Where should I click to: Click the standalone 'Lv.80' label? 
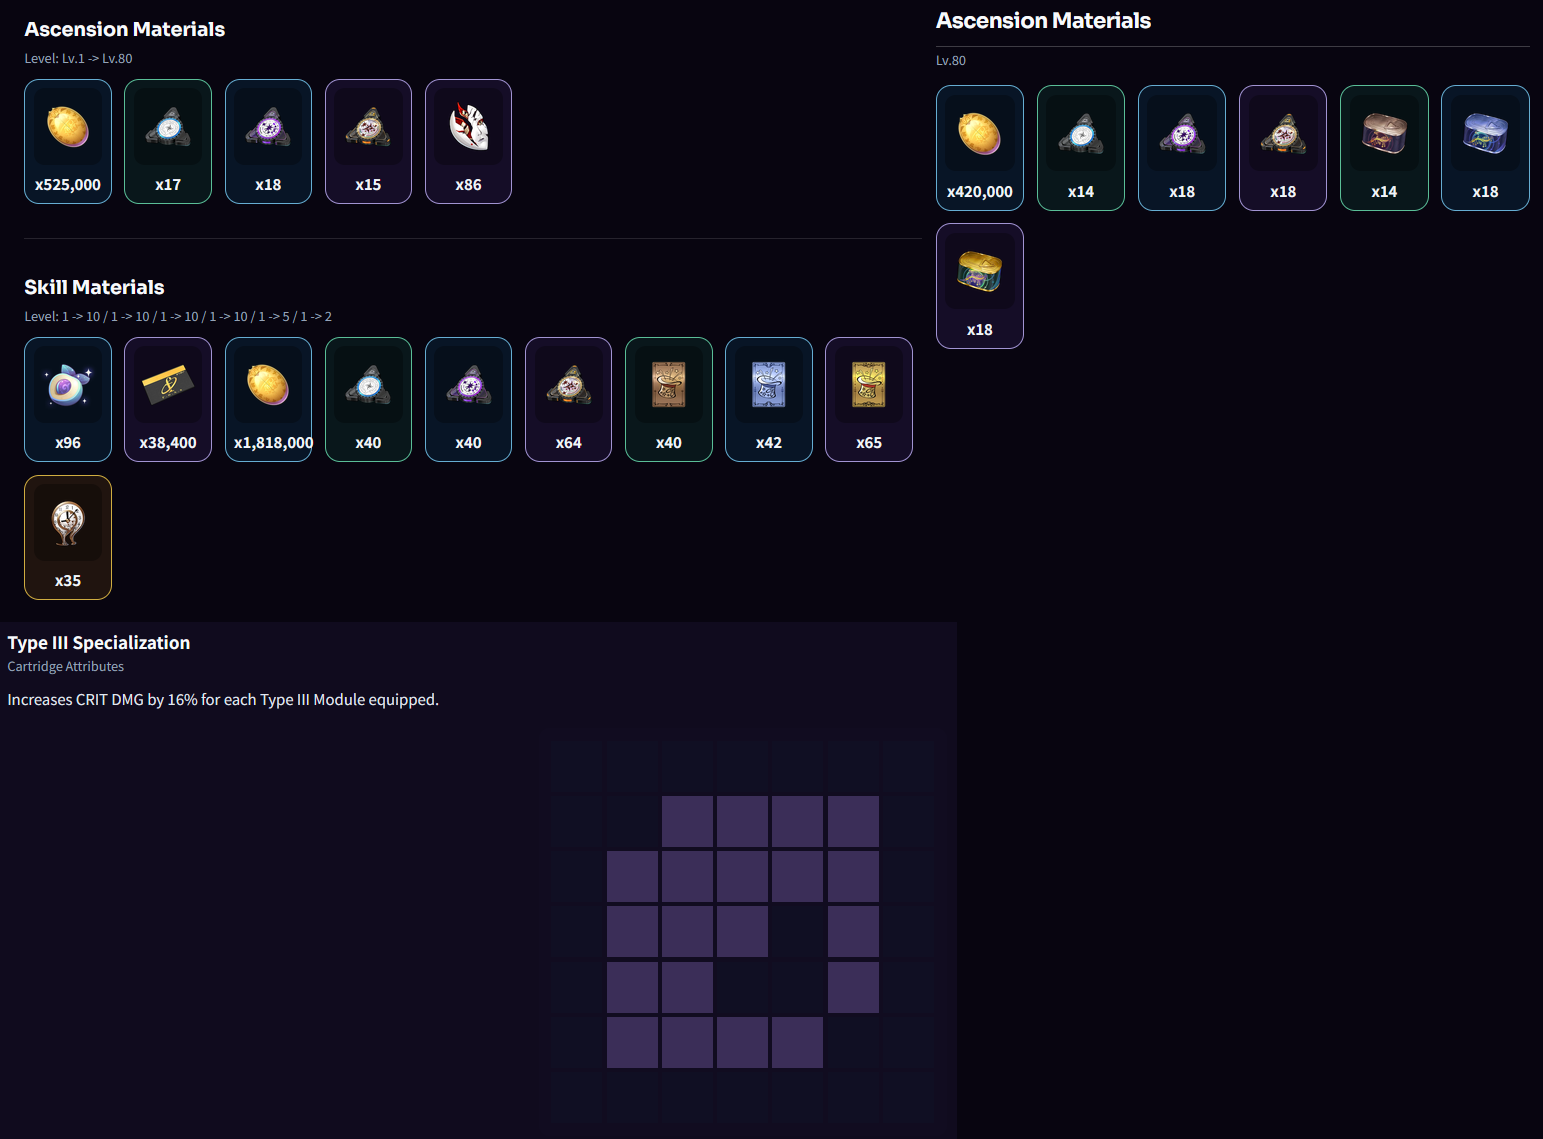pyautogui.click(x=951, y=60)
